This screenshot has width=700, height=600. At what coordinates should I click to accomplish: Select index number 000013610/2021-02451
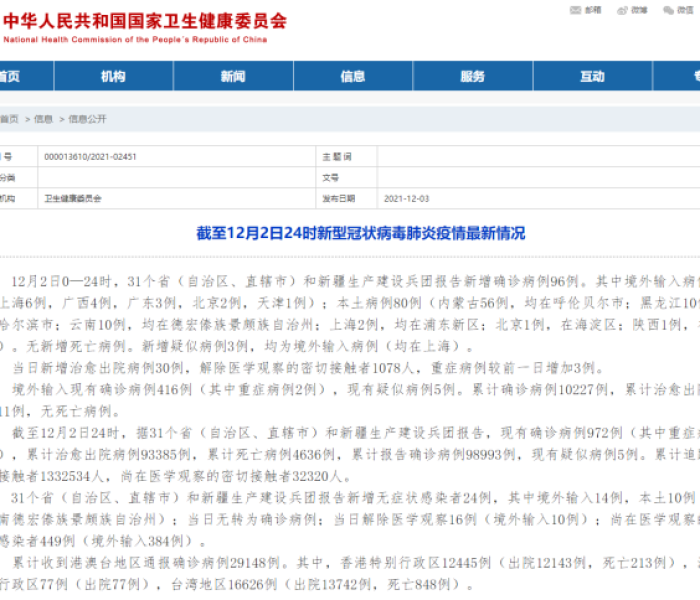[90, 157]
